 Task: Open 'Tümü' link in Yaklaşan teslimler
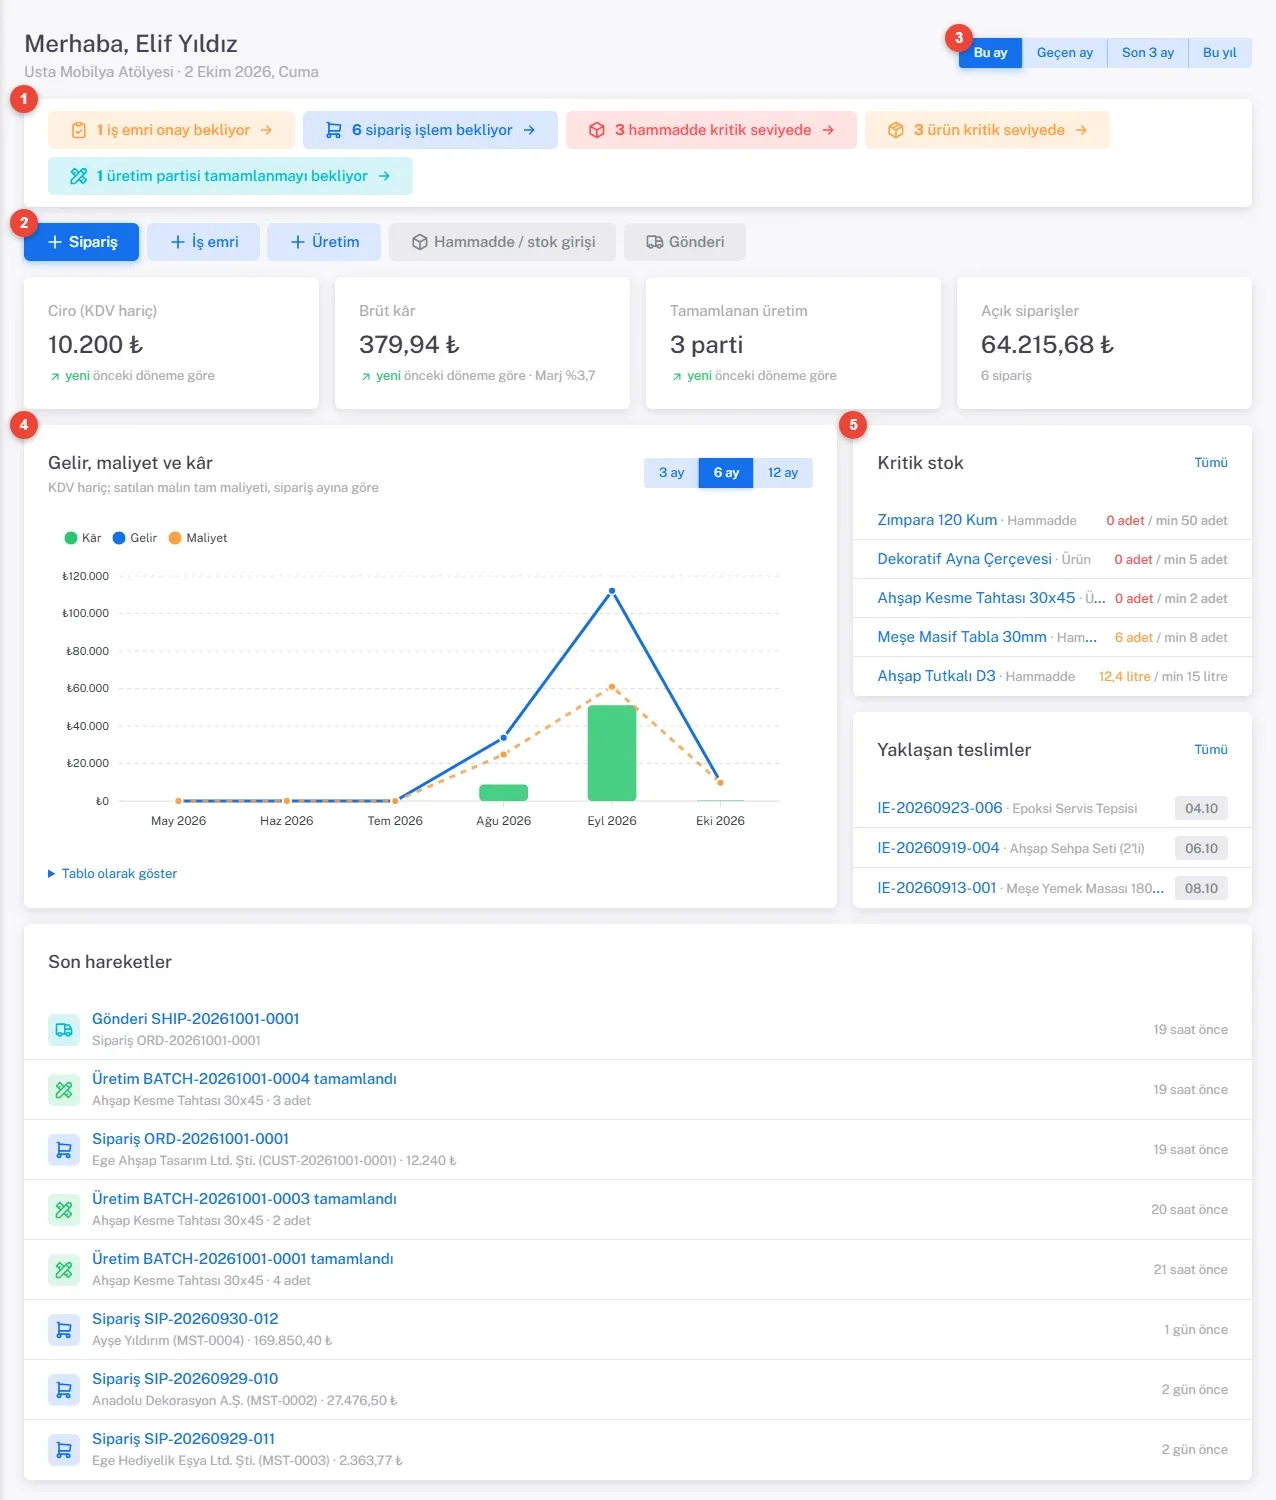[1211, 750]
